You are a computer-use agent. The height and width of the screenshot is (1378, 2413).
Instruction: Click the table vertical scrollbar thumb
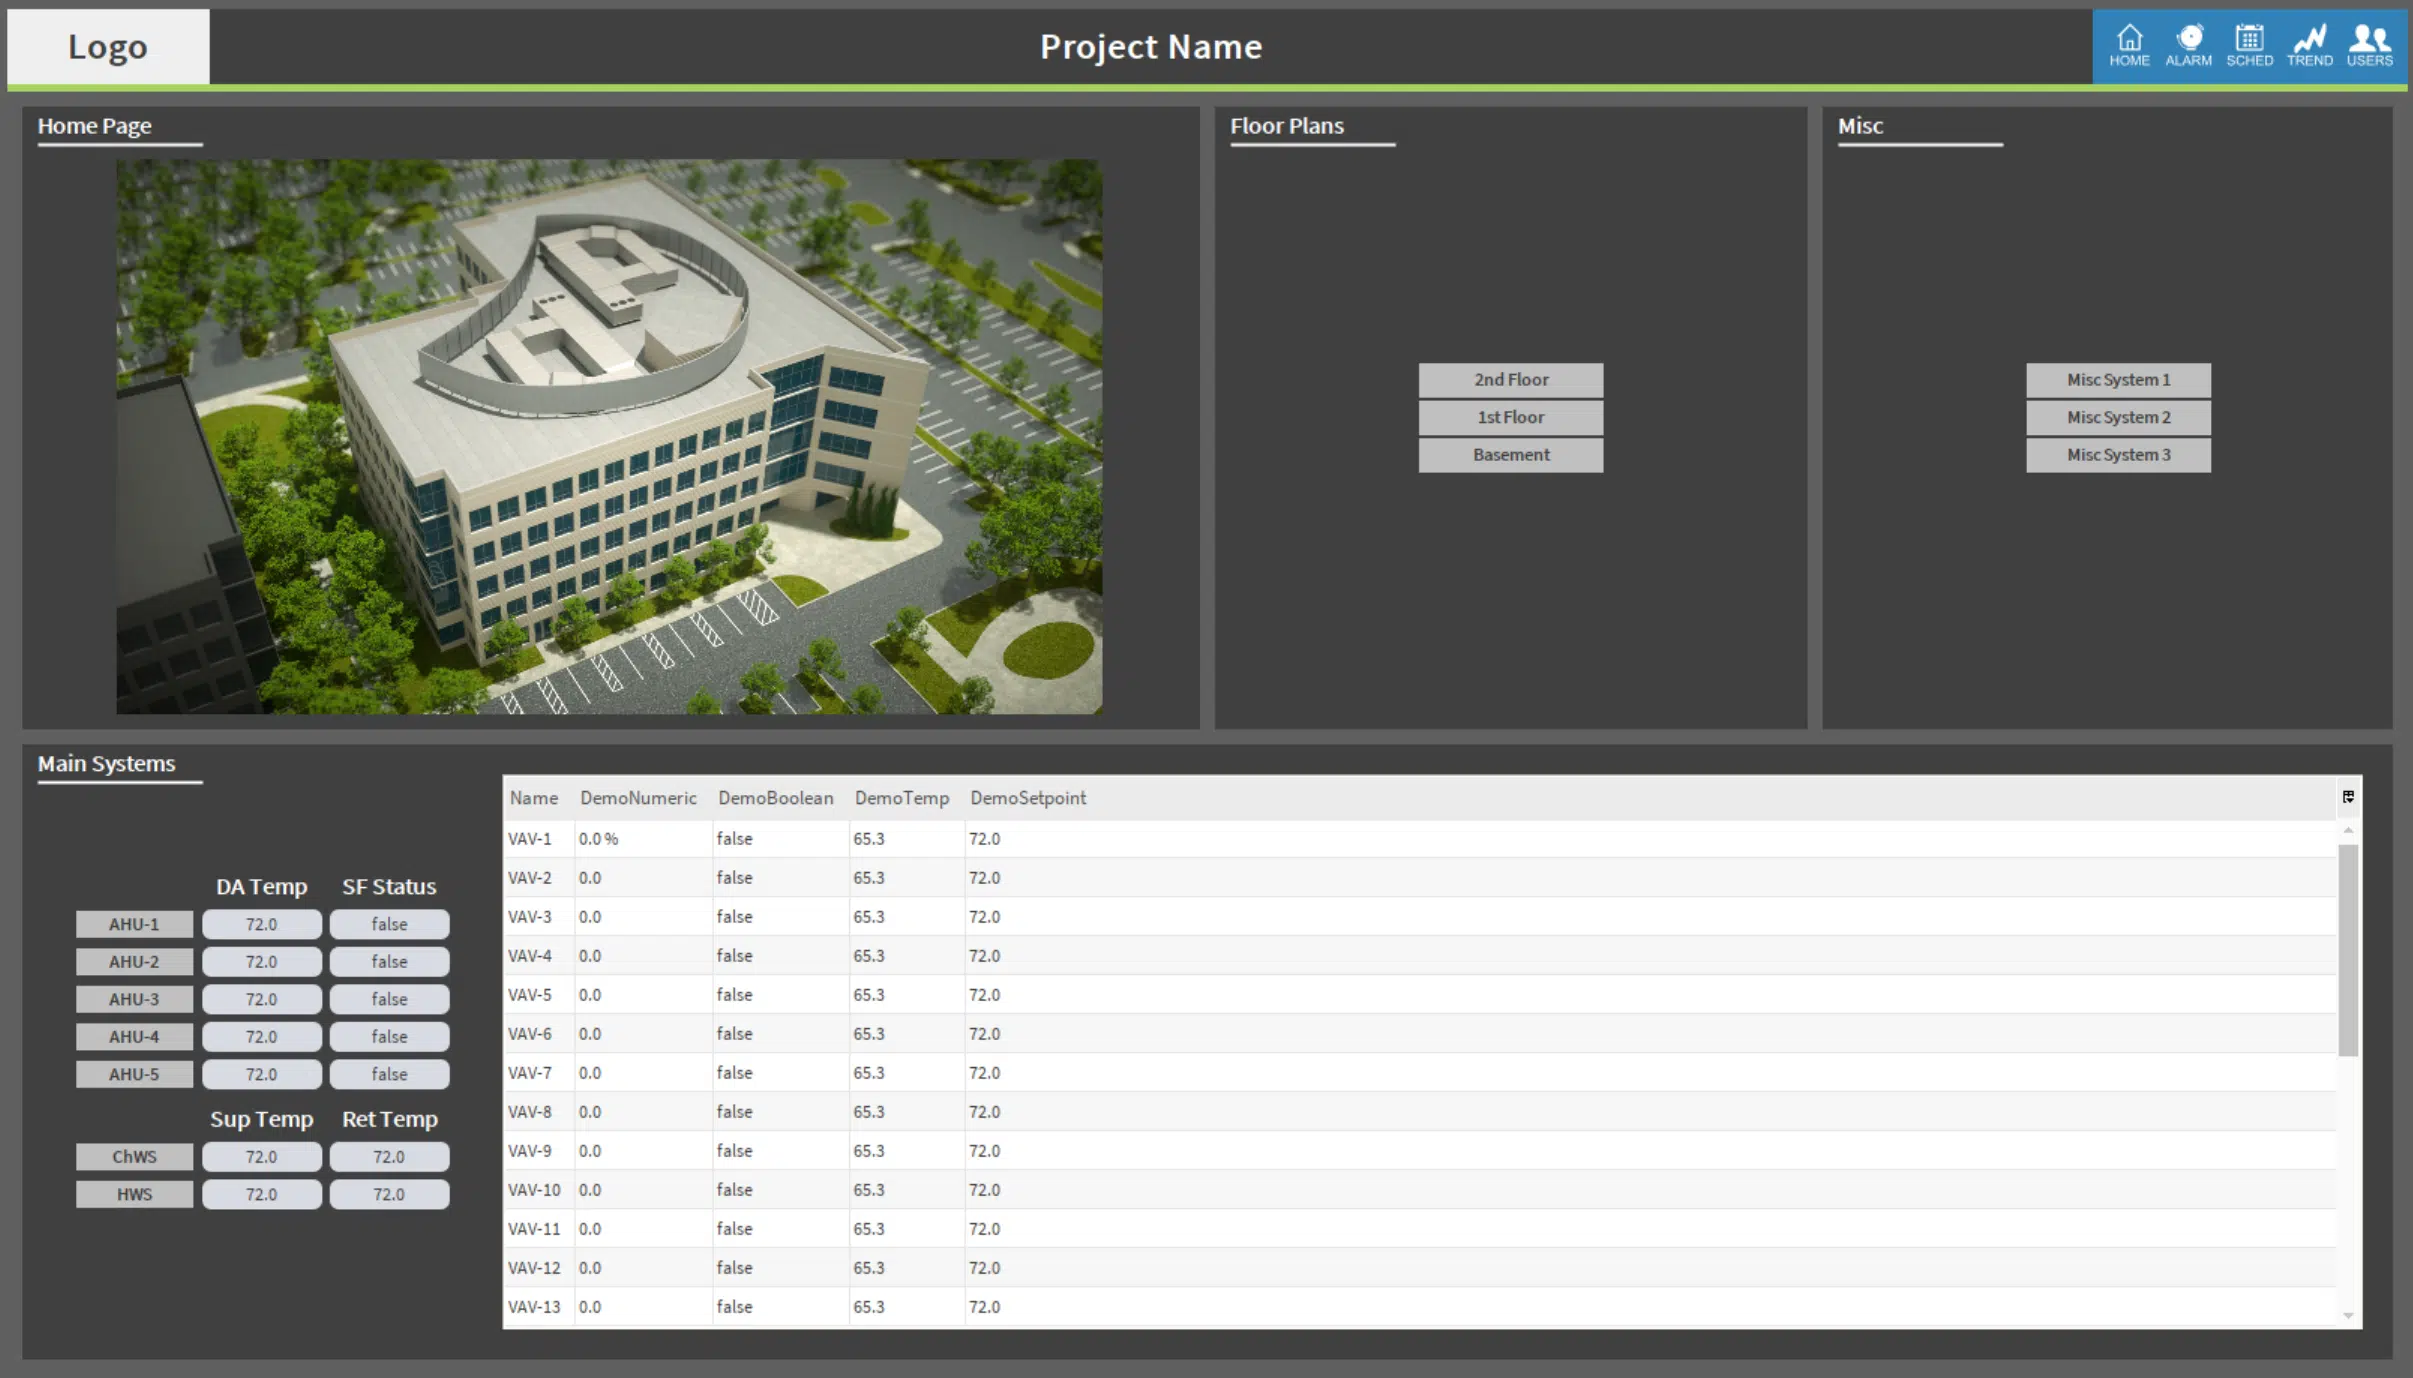coord(2348,950)
